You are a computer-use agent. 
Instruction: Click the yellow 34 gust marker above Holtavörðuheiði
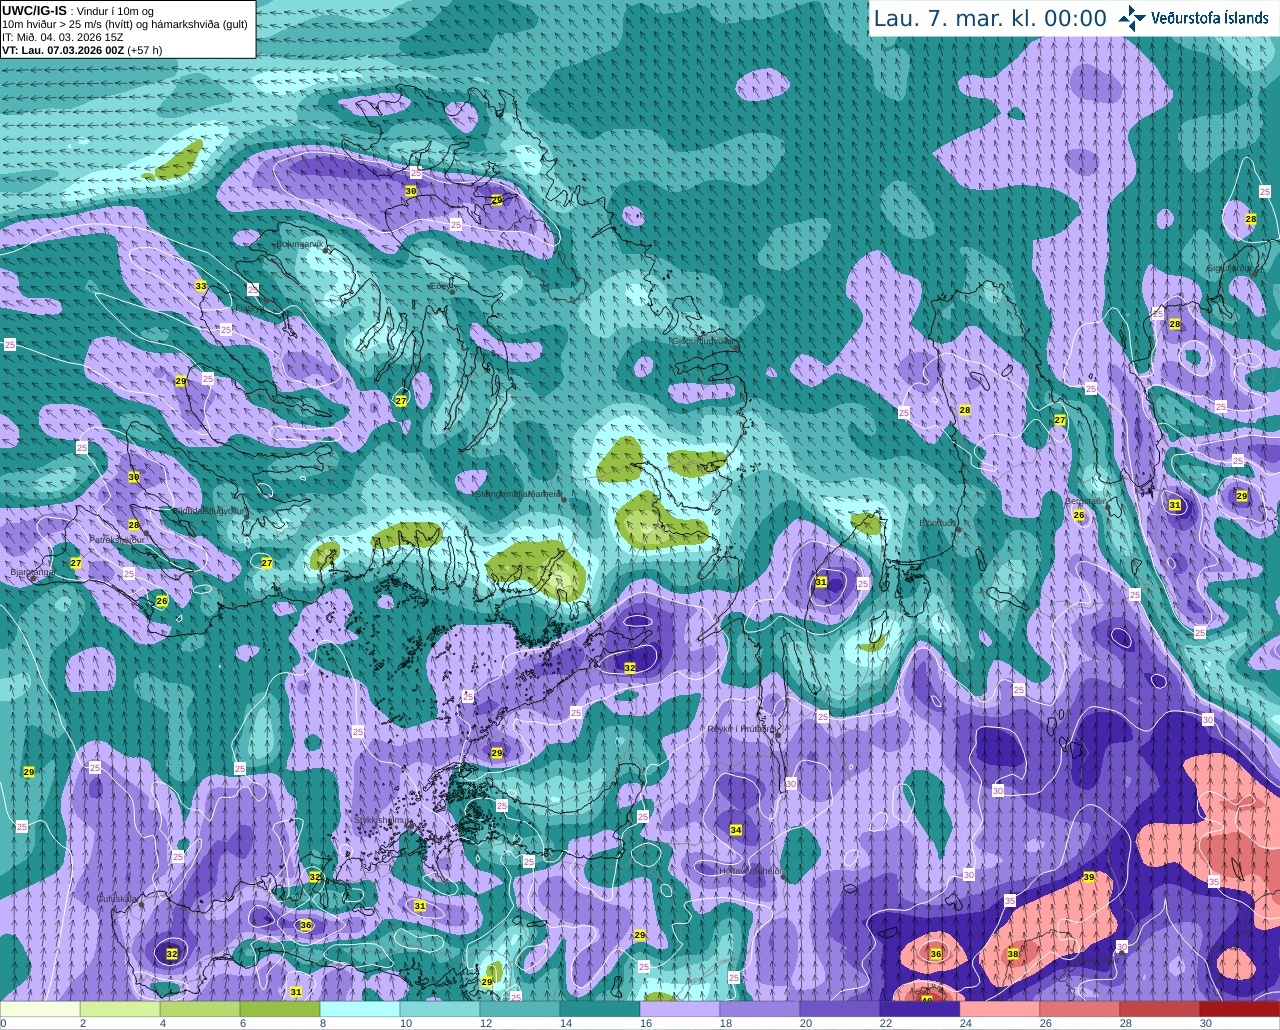pyautogui.click(x=736, y=830)
